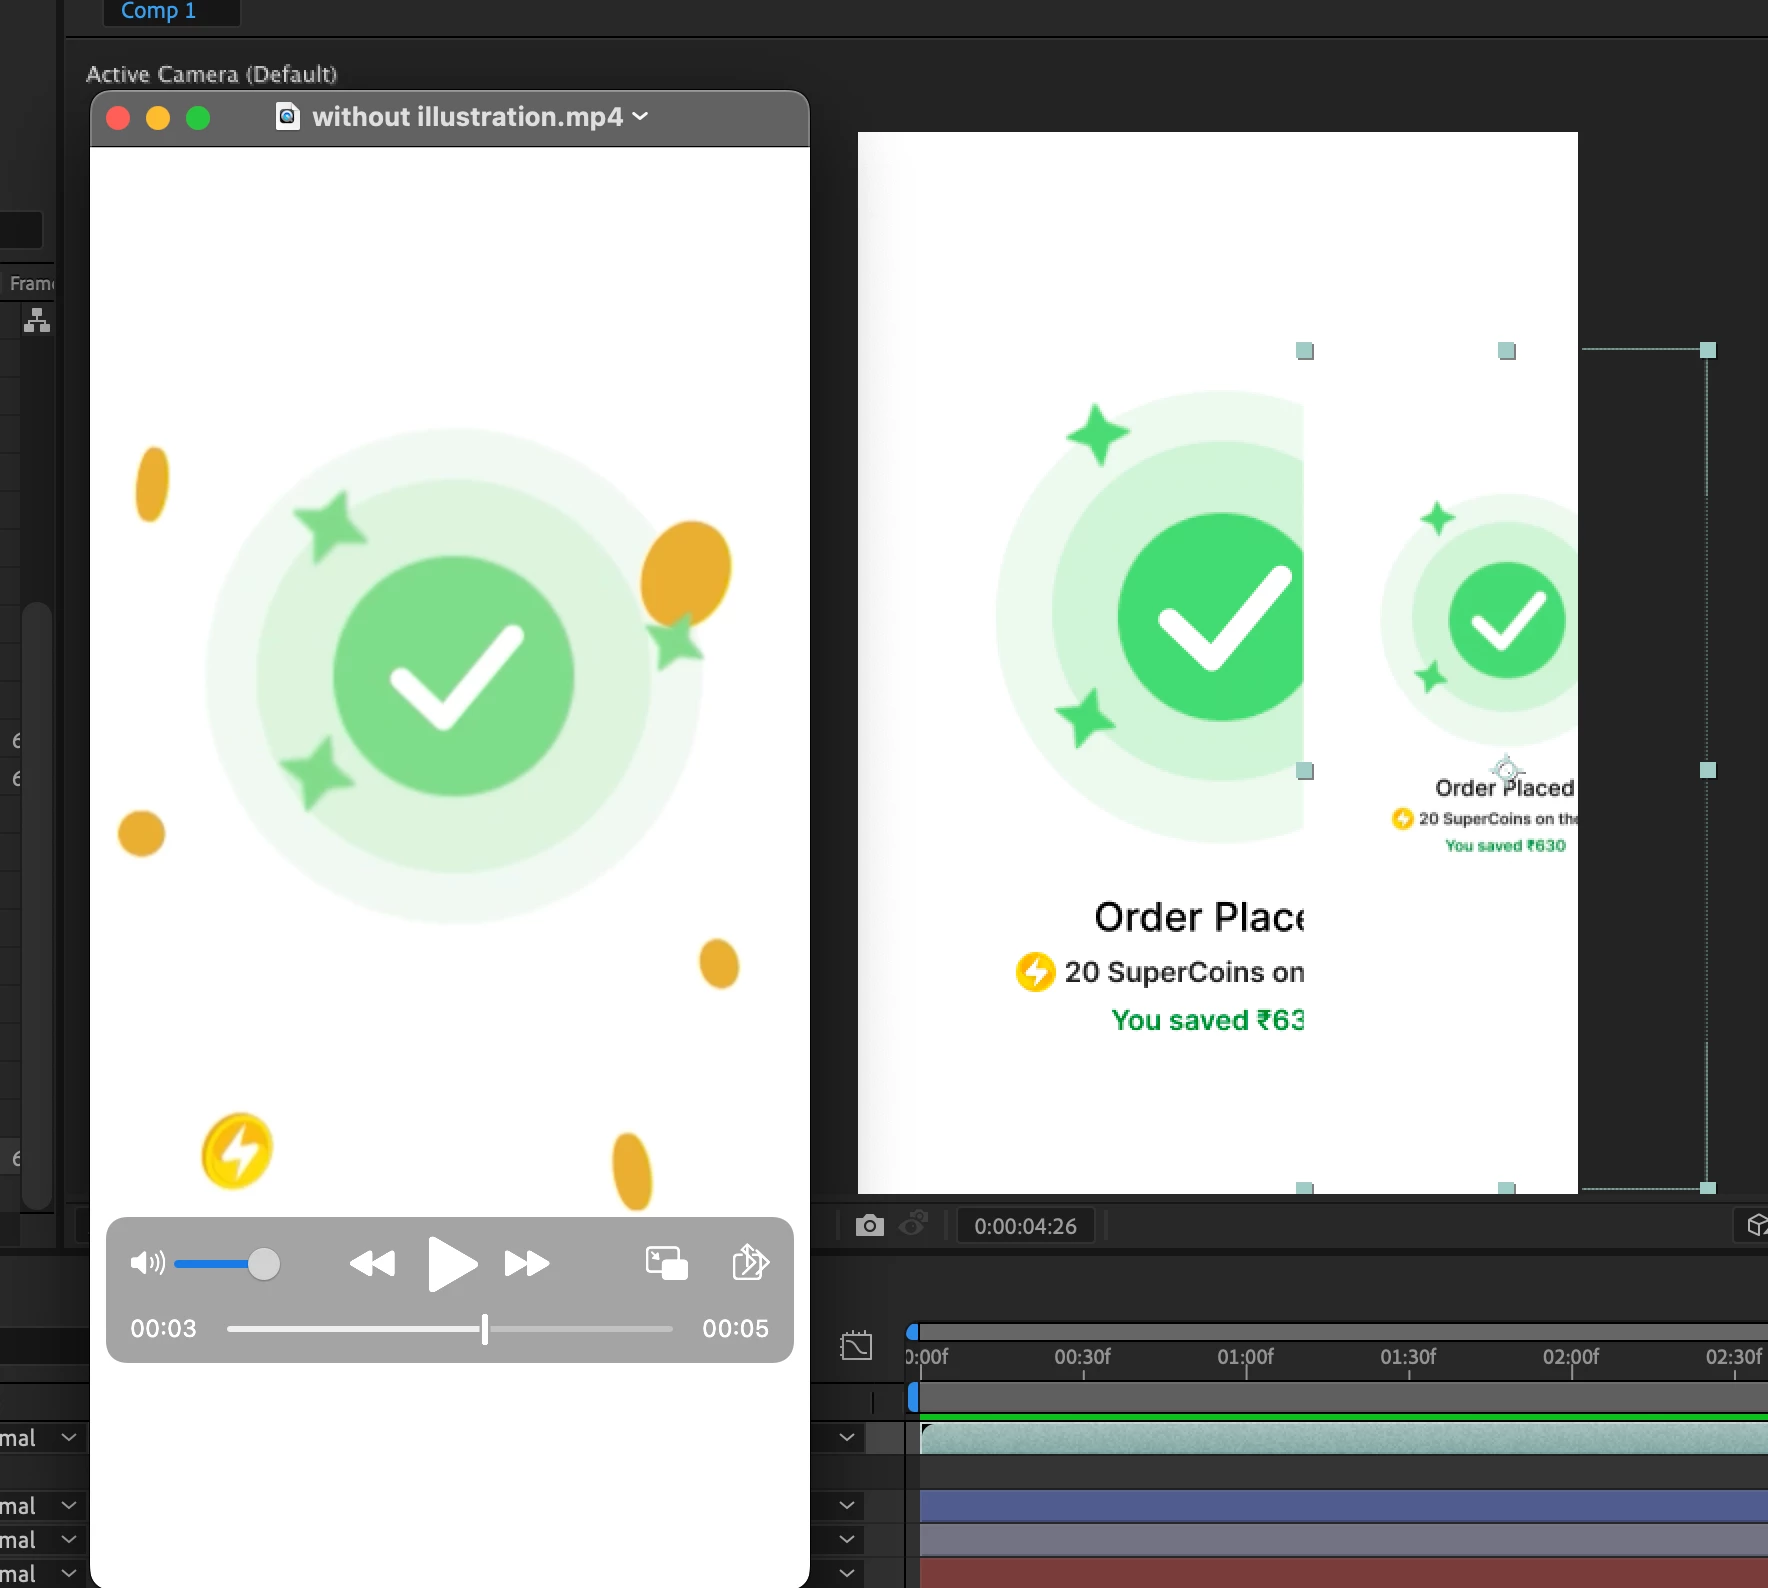Click the layer anchor point crosshair

tap(1507, 770)
